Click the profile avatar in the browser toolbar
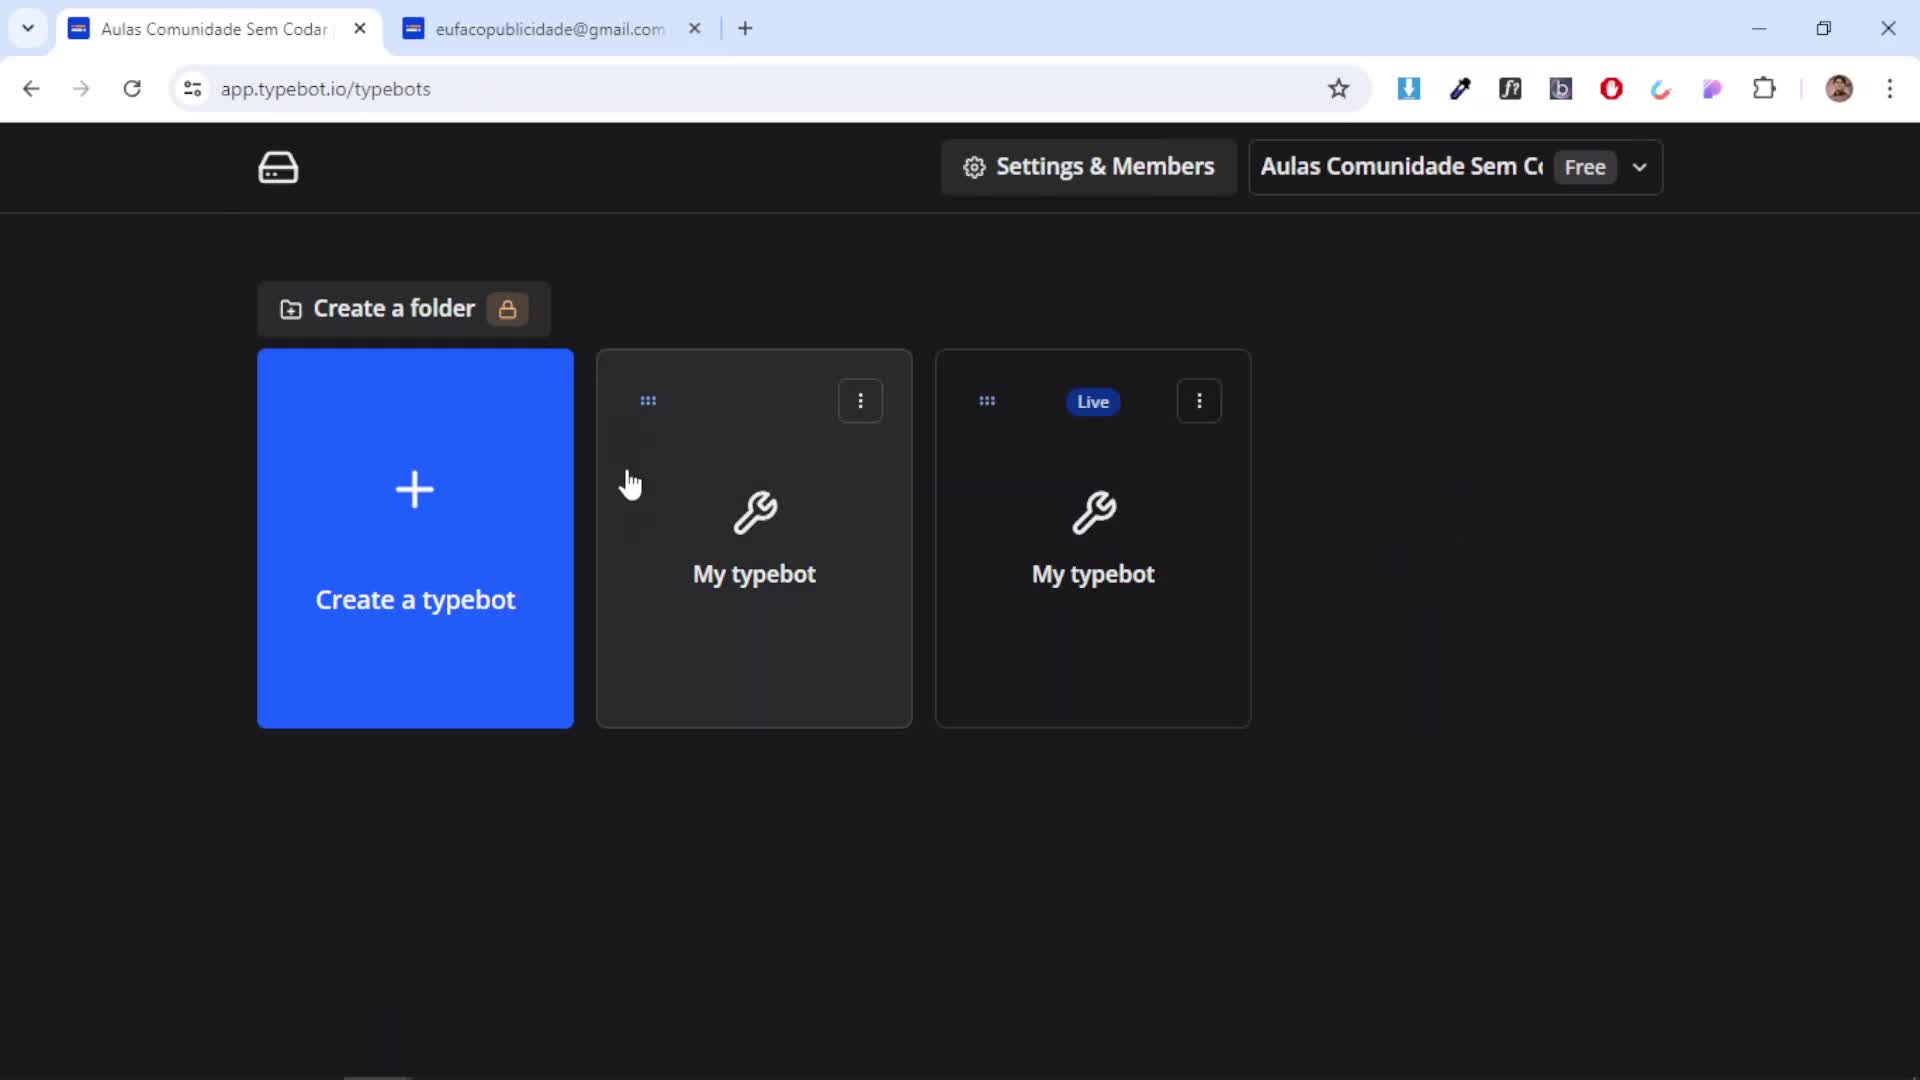Screen dimensions: 1920x1080 (1841, 88)
